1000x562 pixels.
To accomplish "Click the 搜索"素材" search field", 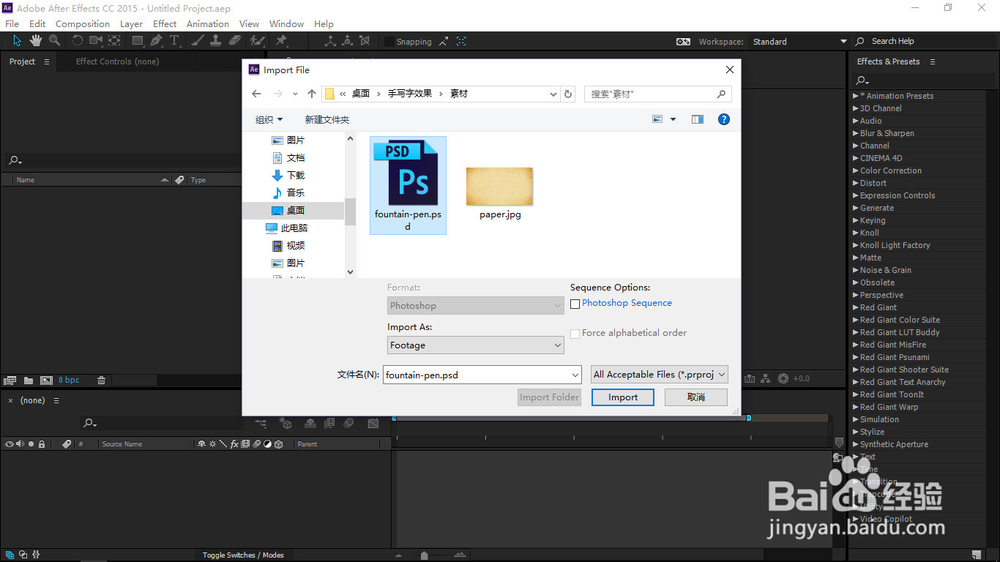I will (658, 94).
